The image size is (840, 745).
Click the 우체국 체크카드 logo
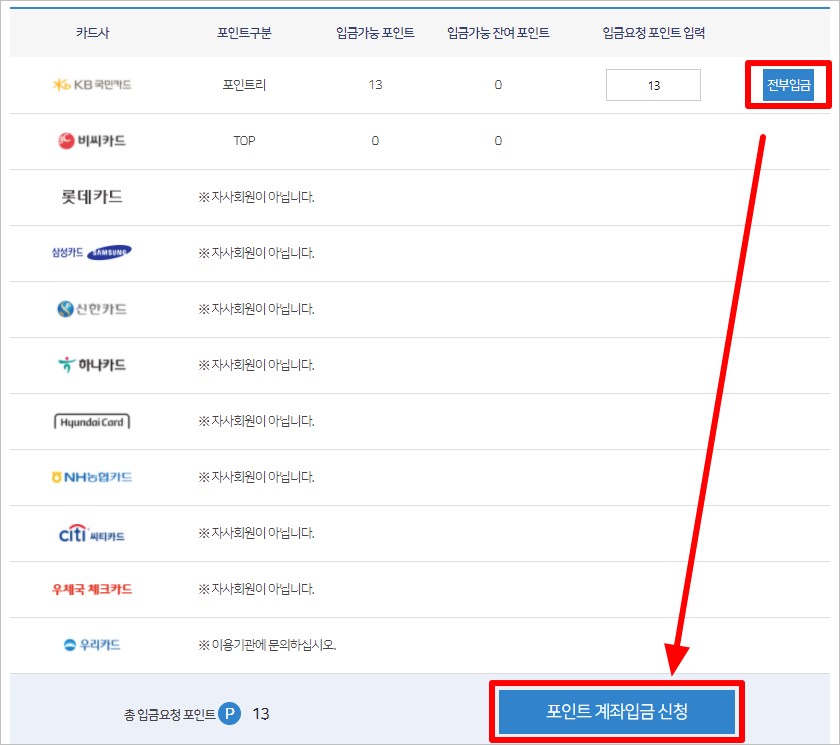tap(90, 589)
